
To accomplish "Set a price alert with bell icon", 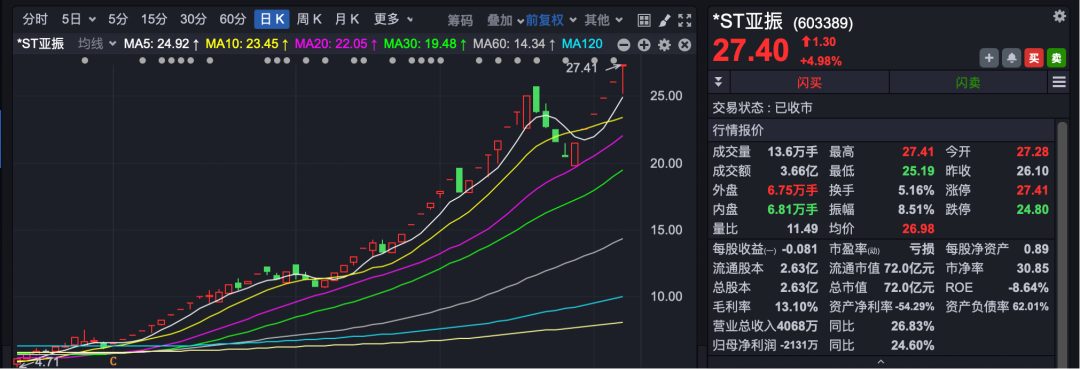I will (x=1011, y=59).
